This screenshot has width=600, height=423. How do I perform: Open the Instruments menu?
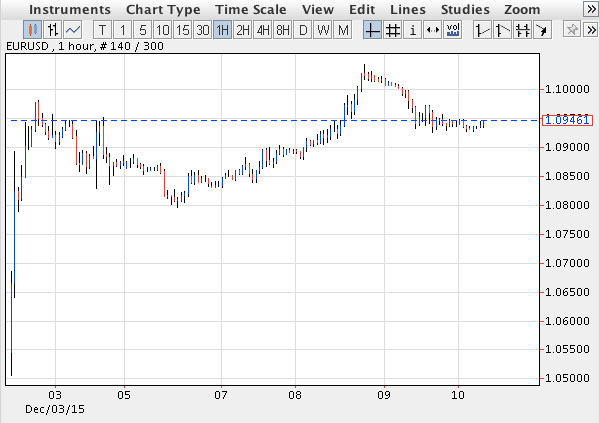click(x=70, y=10)
